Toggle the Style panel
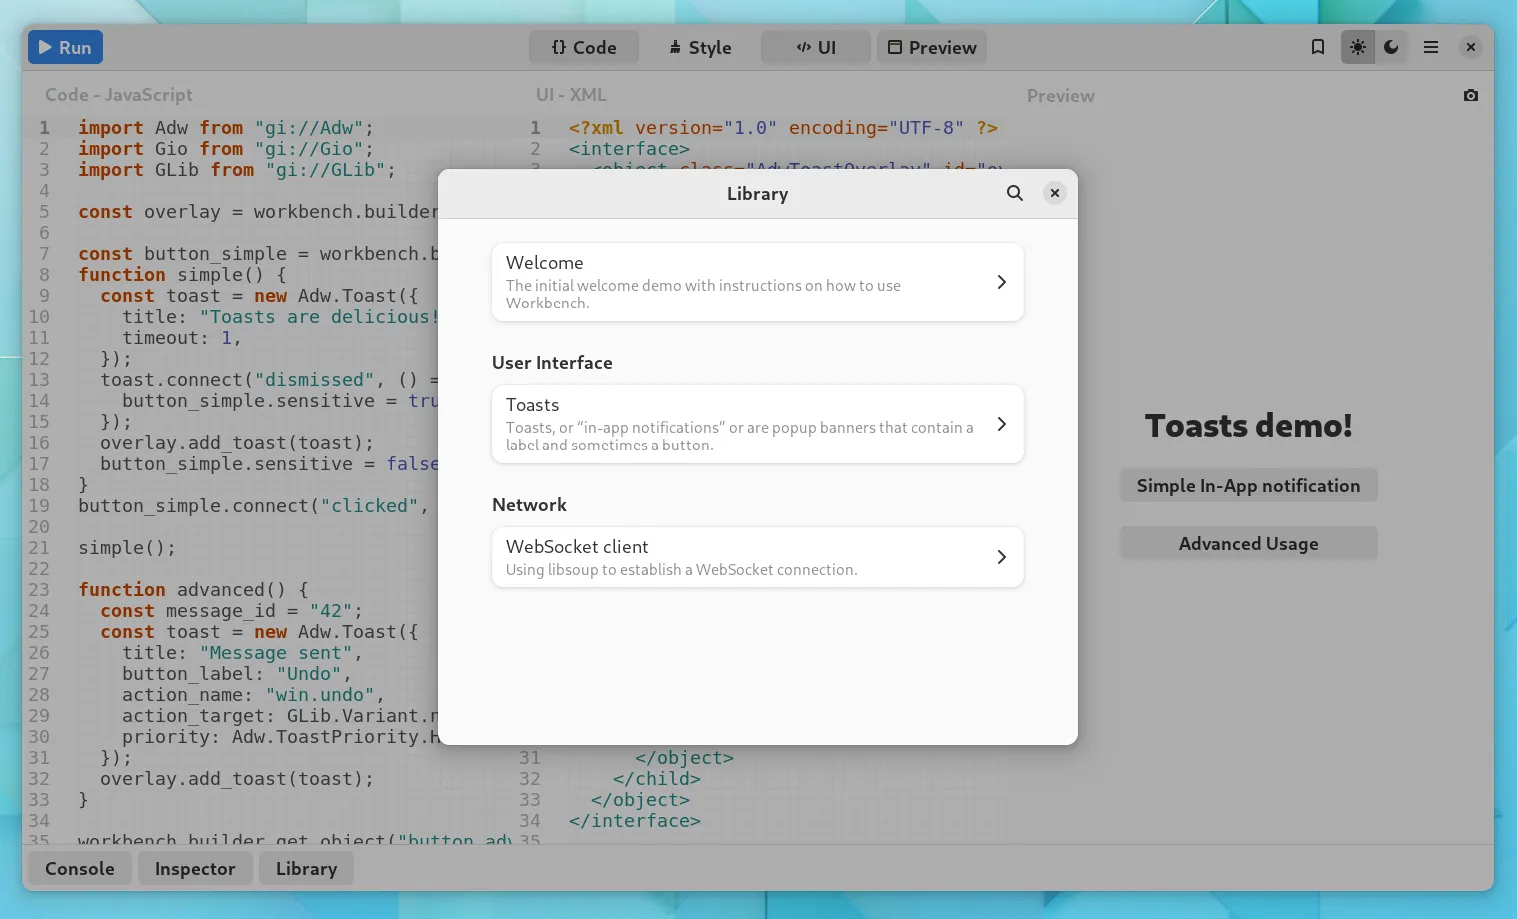The height and width of the screenshot is (919, 1517). (700, 47)
